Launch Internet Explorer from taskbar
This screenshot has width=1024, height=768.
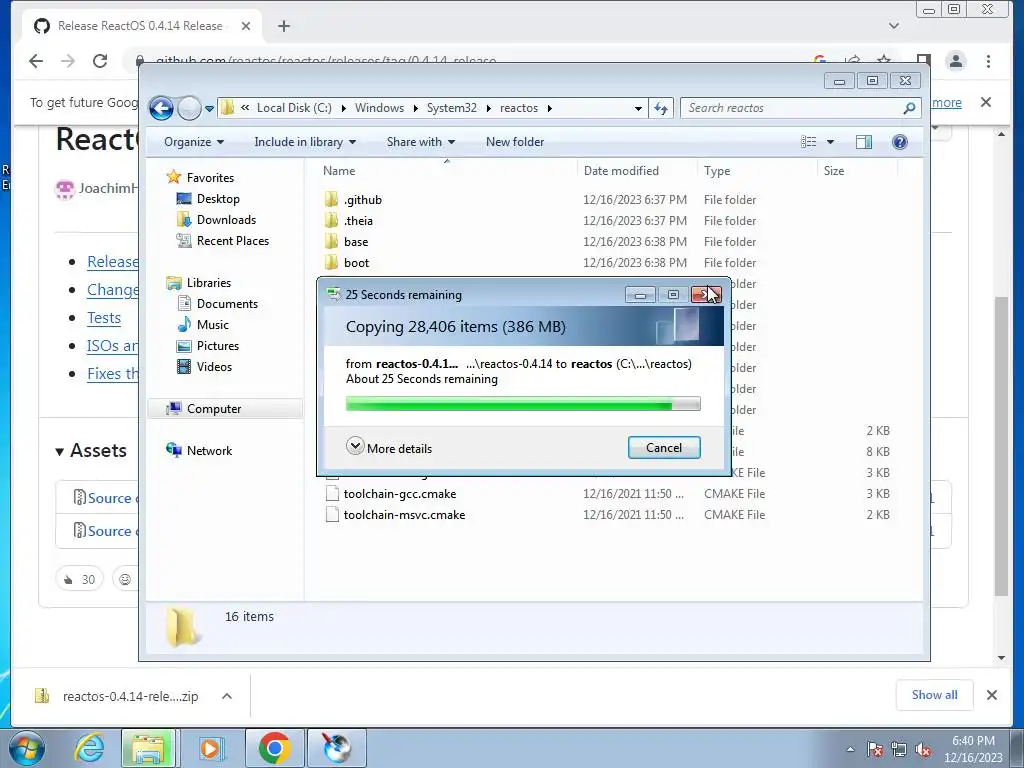click(x=89, y=748)
